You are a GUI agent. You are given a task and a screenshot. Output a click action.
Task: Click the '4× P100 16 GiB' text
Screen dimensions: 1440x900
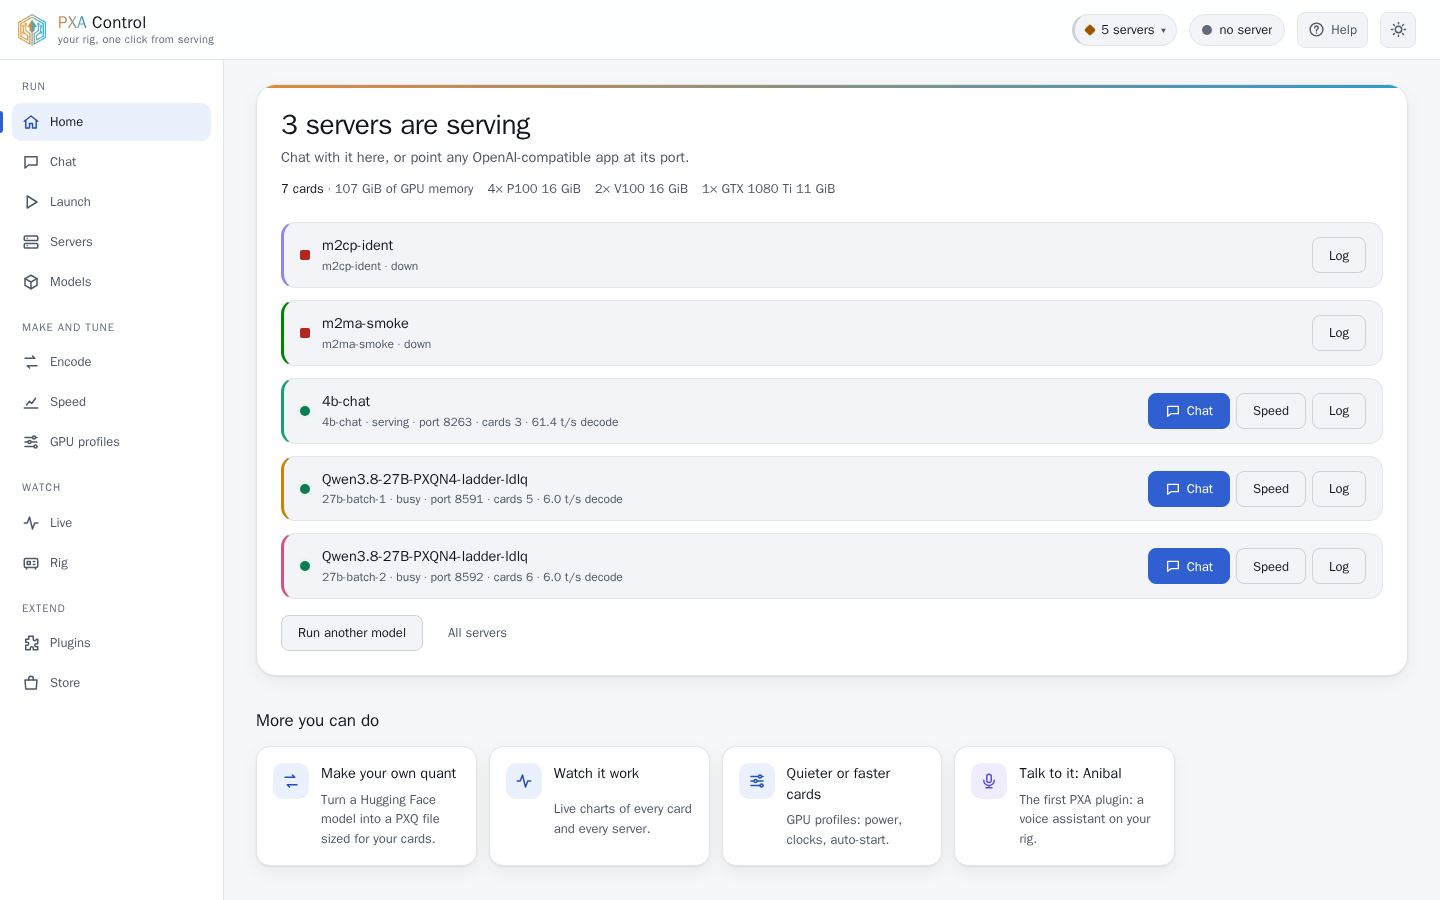coord(534,189)
